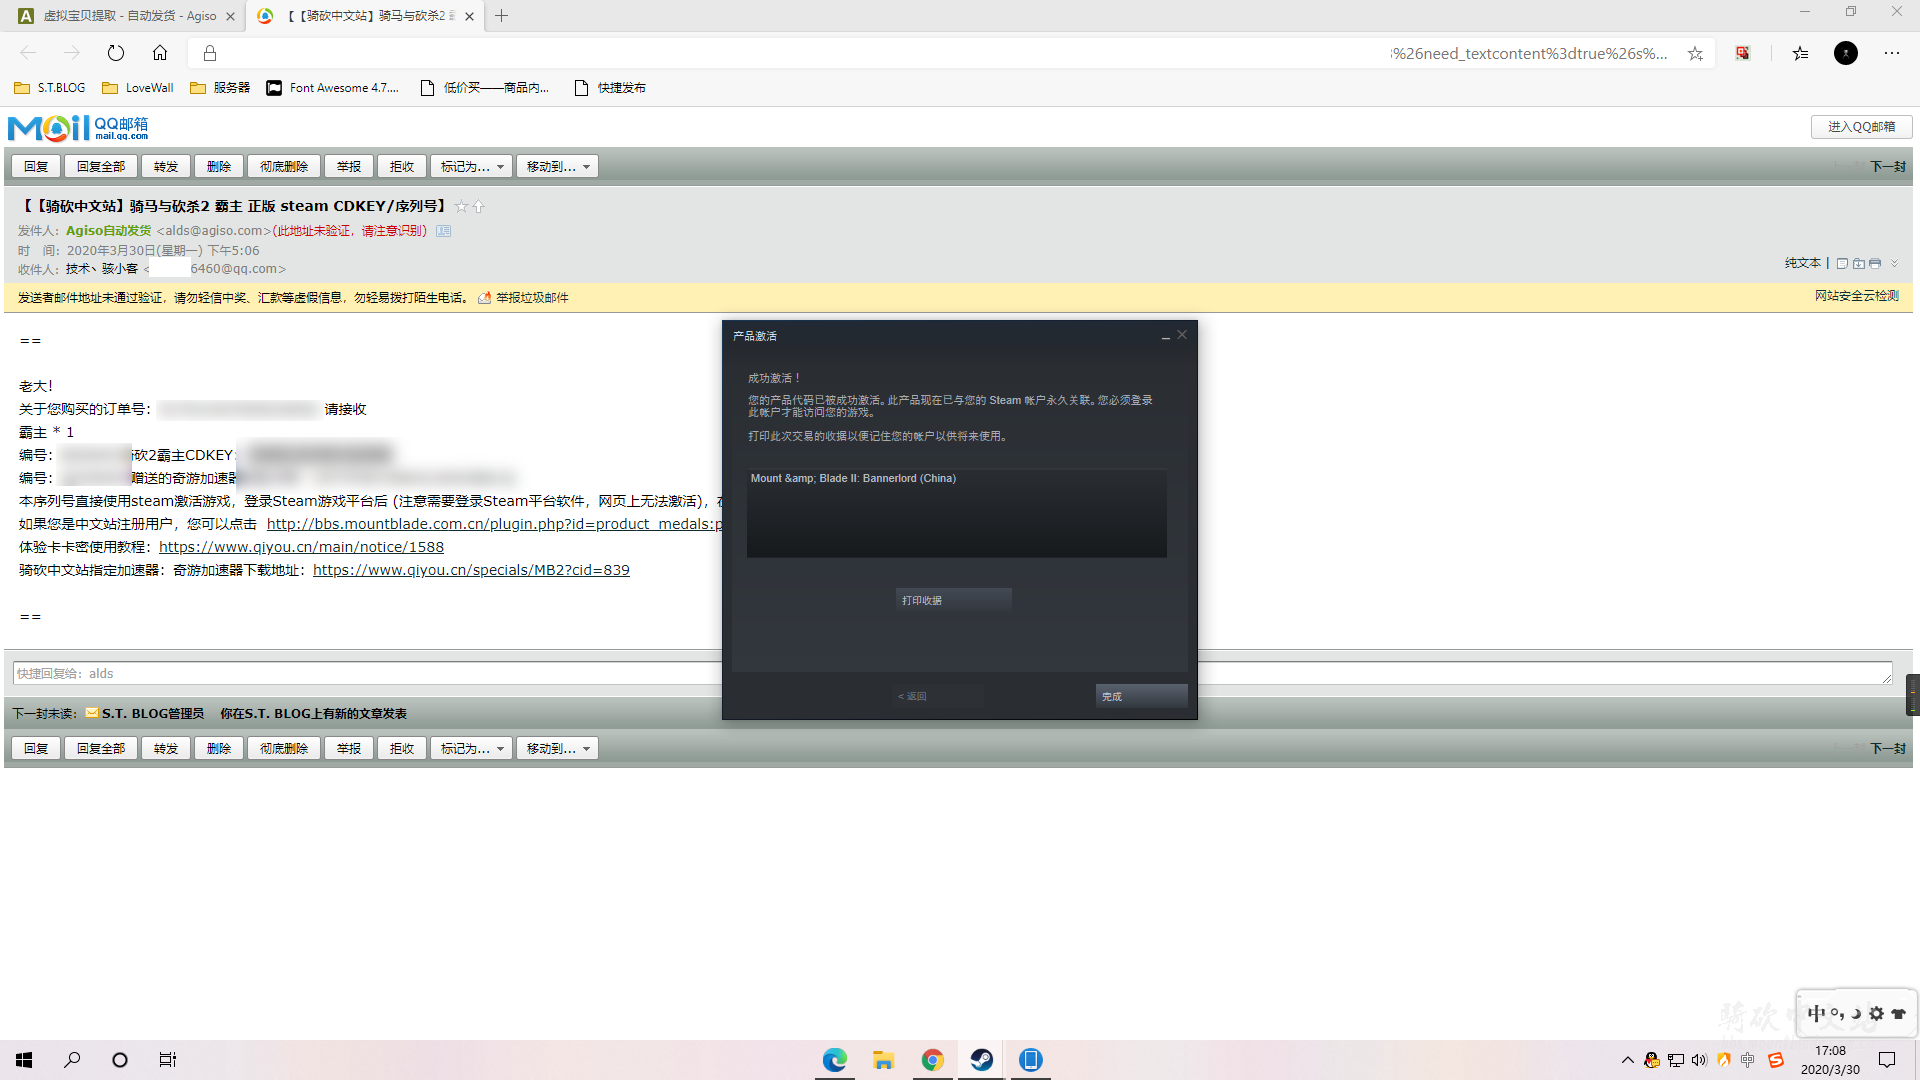Open the blue app icon next to Steam
Viewport: 1920px width, 1080px height.
(1031, 1060)
